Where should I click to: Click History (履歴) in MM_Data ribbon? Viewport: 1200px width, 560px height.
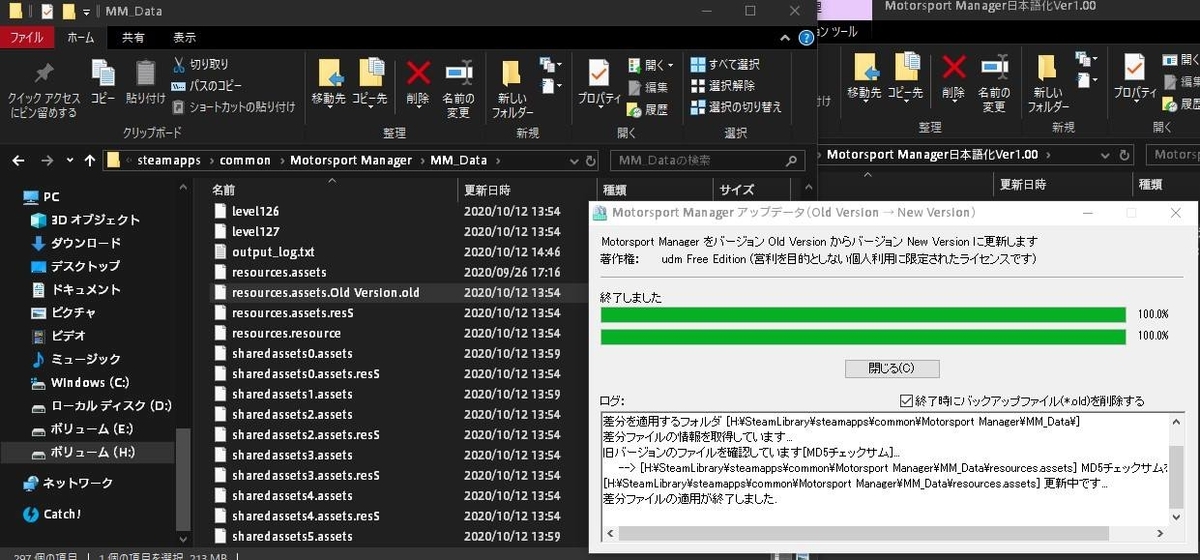648,109
